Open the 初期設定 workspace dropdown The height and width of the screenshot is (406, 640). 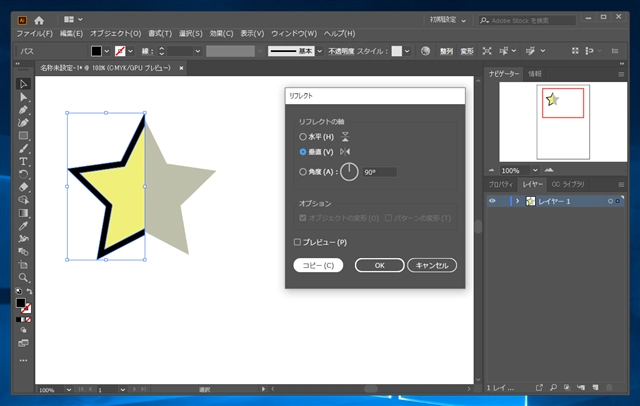pos(448,20)
